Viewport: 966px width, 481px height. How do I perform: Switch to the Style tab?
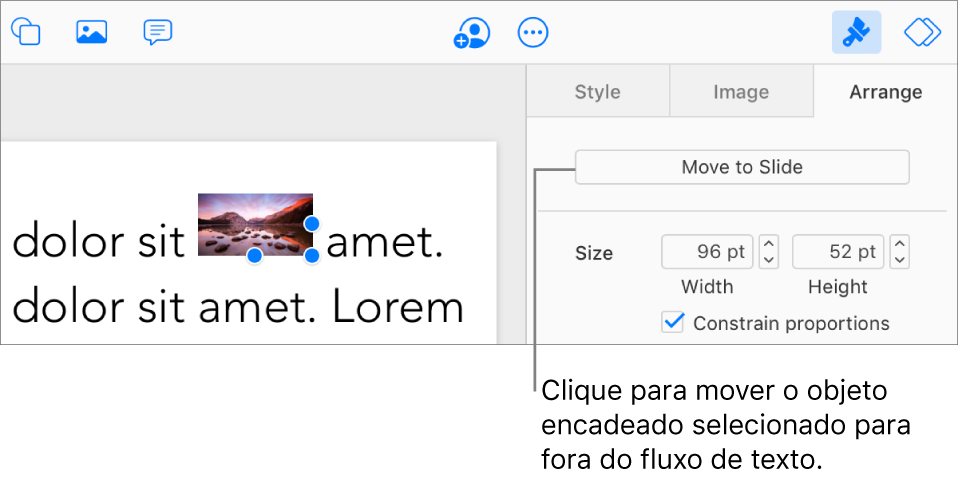click(x=598, y=92)
